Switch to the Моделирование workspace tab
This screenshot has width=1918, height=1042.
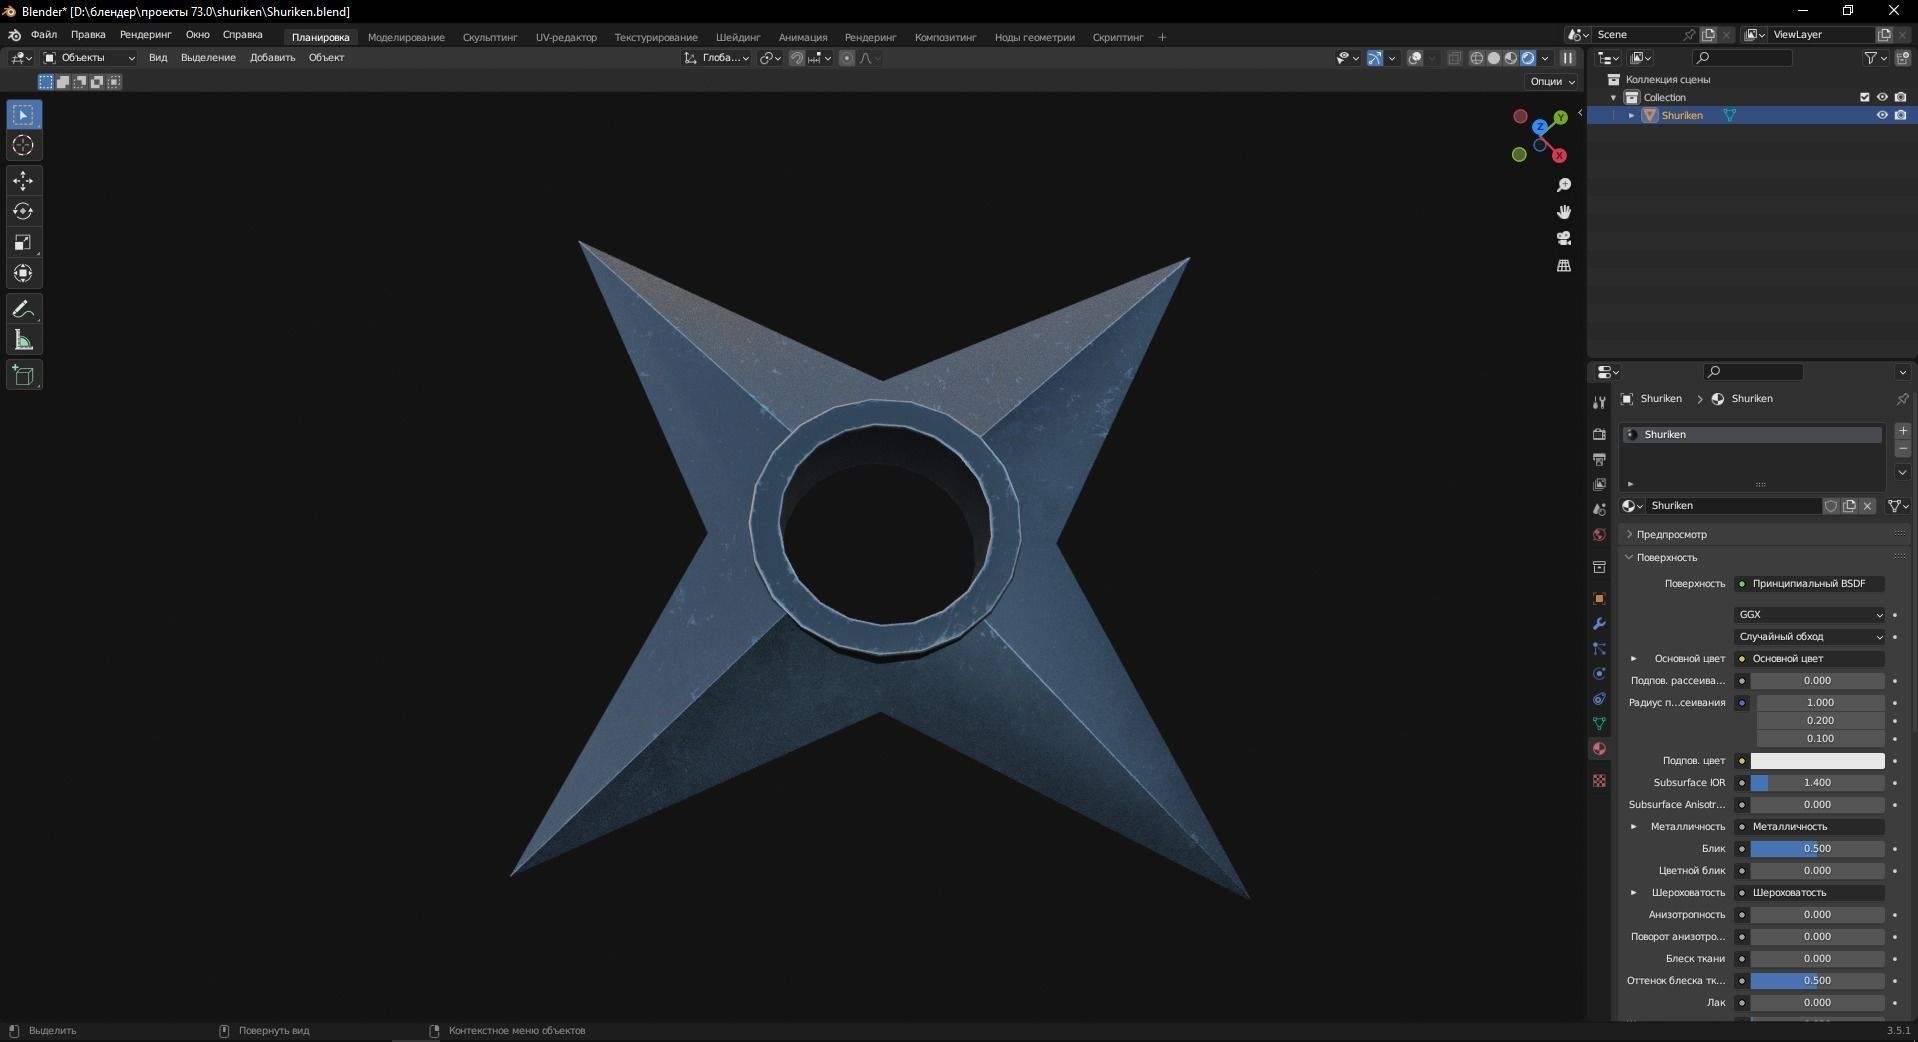406,38
